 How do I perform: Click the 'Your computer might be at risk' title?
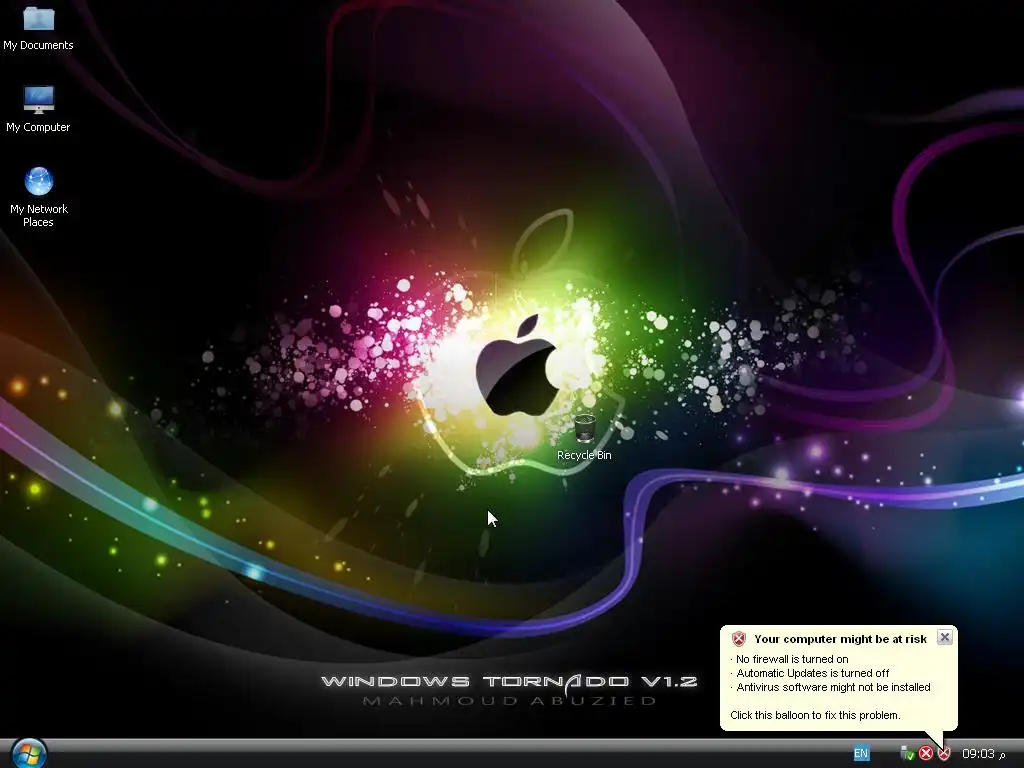click(x=840, y=639)
